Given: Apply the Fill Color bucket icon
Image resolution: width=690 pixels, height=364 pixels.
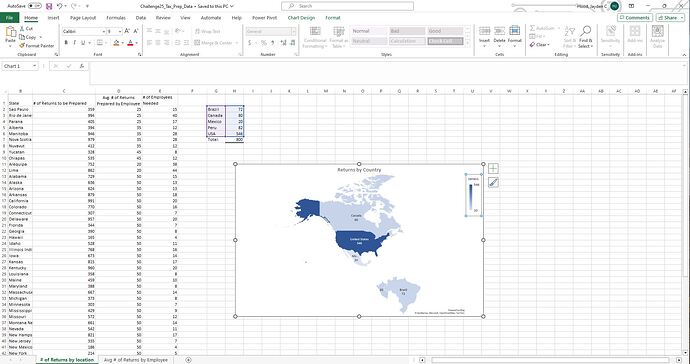Looking at the screenshot, I should pyautogui.click(x=116, y=43).
